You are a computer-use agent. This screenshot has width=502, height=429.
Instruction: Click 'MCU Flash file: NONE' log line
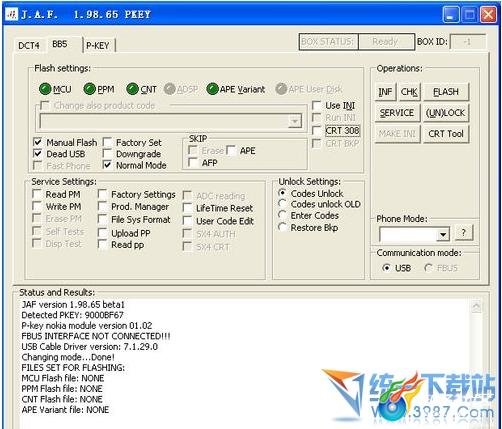[63, 378]
